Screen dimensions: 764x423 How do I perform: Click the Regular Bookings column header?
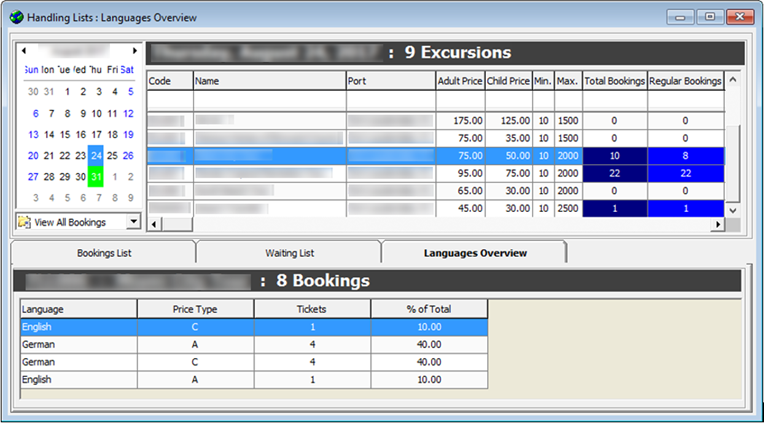pos(686,81)
